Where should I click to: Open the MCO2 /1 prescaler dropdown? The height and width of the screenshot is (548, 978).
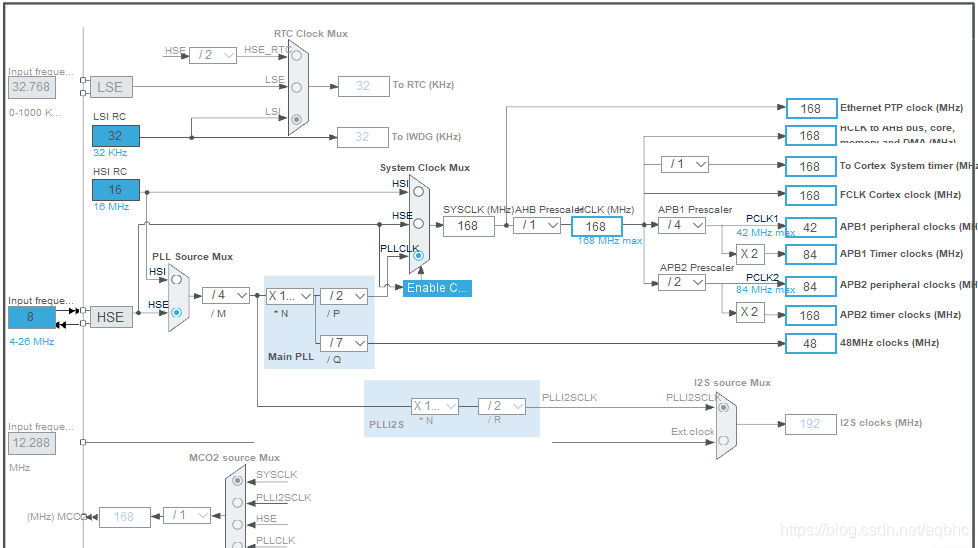coord(186,515)
